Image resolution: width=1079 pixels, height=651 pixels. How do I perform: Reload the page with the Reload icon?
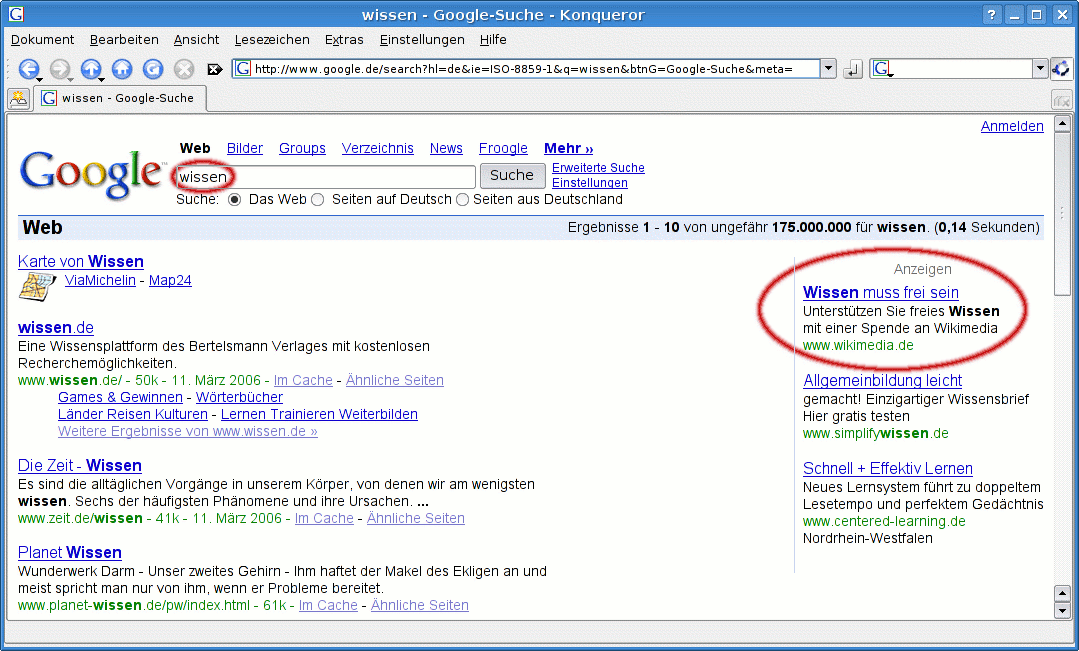click(x=153, y=69)
